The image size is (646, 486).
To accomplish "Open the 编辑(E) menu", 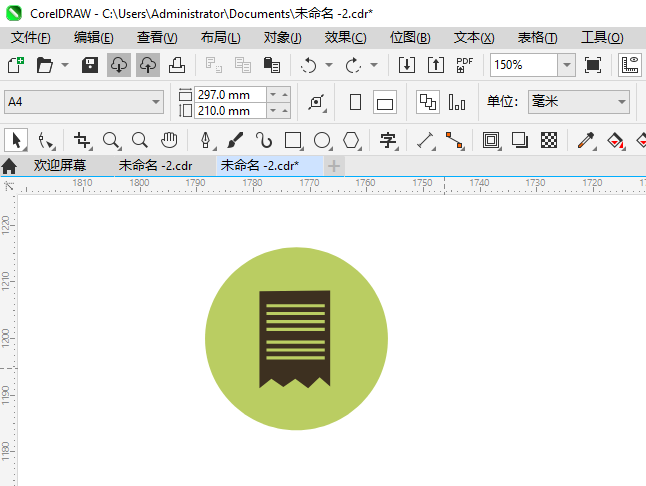I will 94,37.
